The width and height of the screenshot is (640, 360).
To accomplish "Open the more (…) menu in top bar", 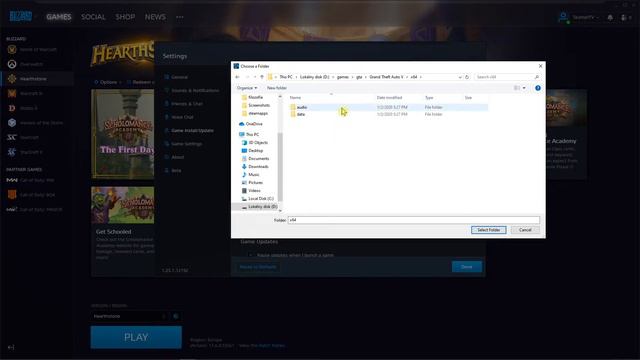I will coord(180,17).
